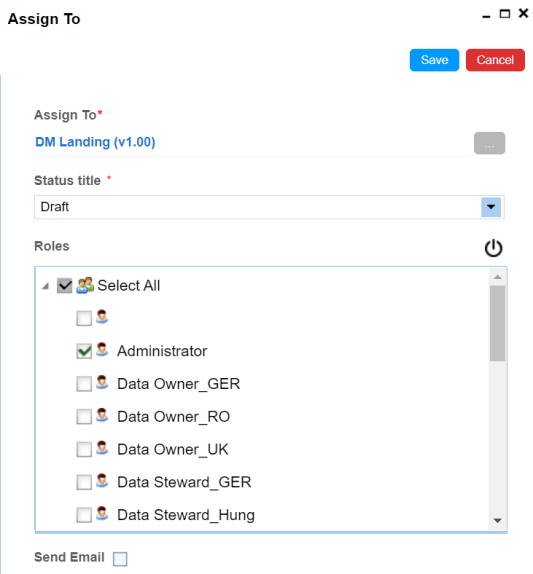Open the Assign To browse ellipsis button
The width and height of the screenshot is (533, 574).
click(x=489, y=143)
